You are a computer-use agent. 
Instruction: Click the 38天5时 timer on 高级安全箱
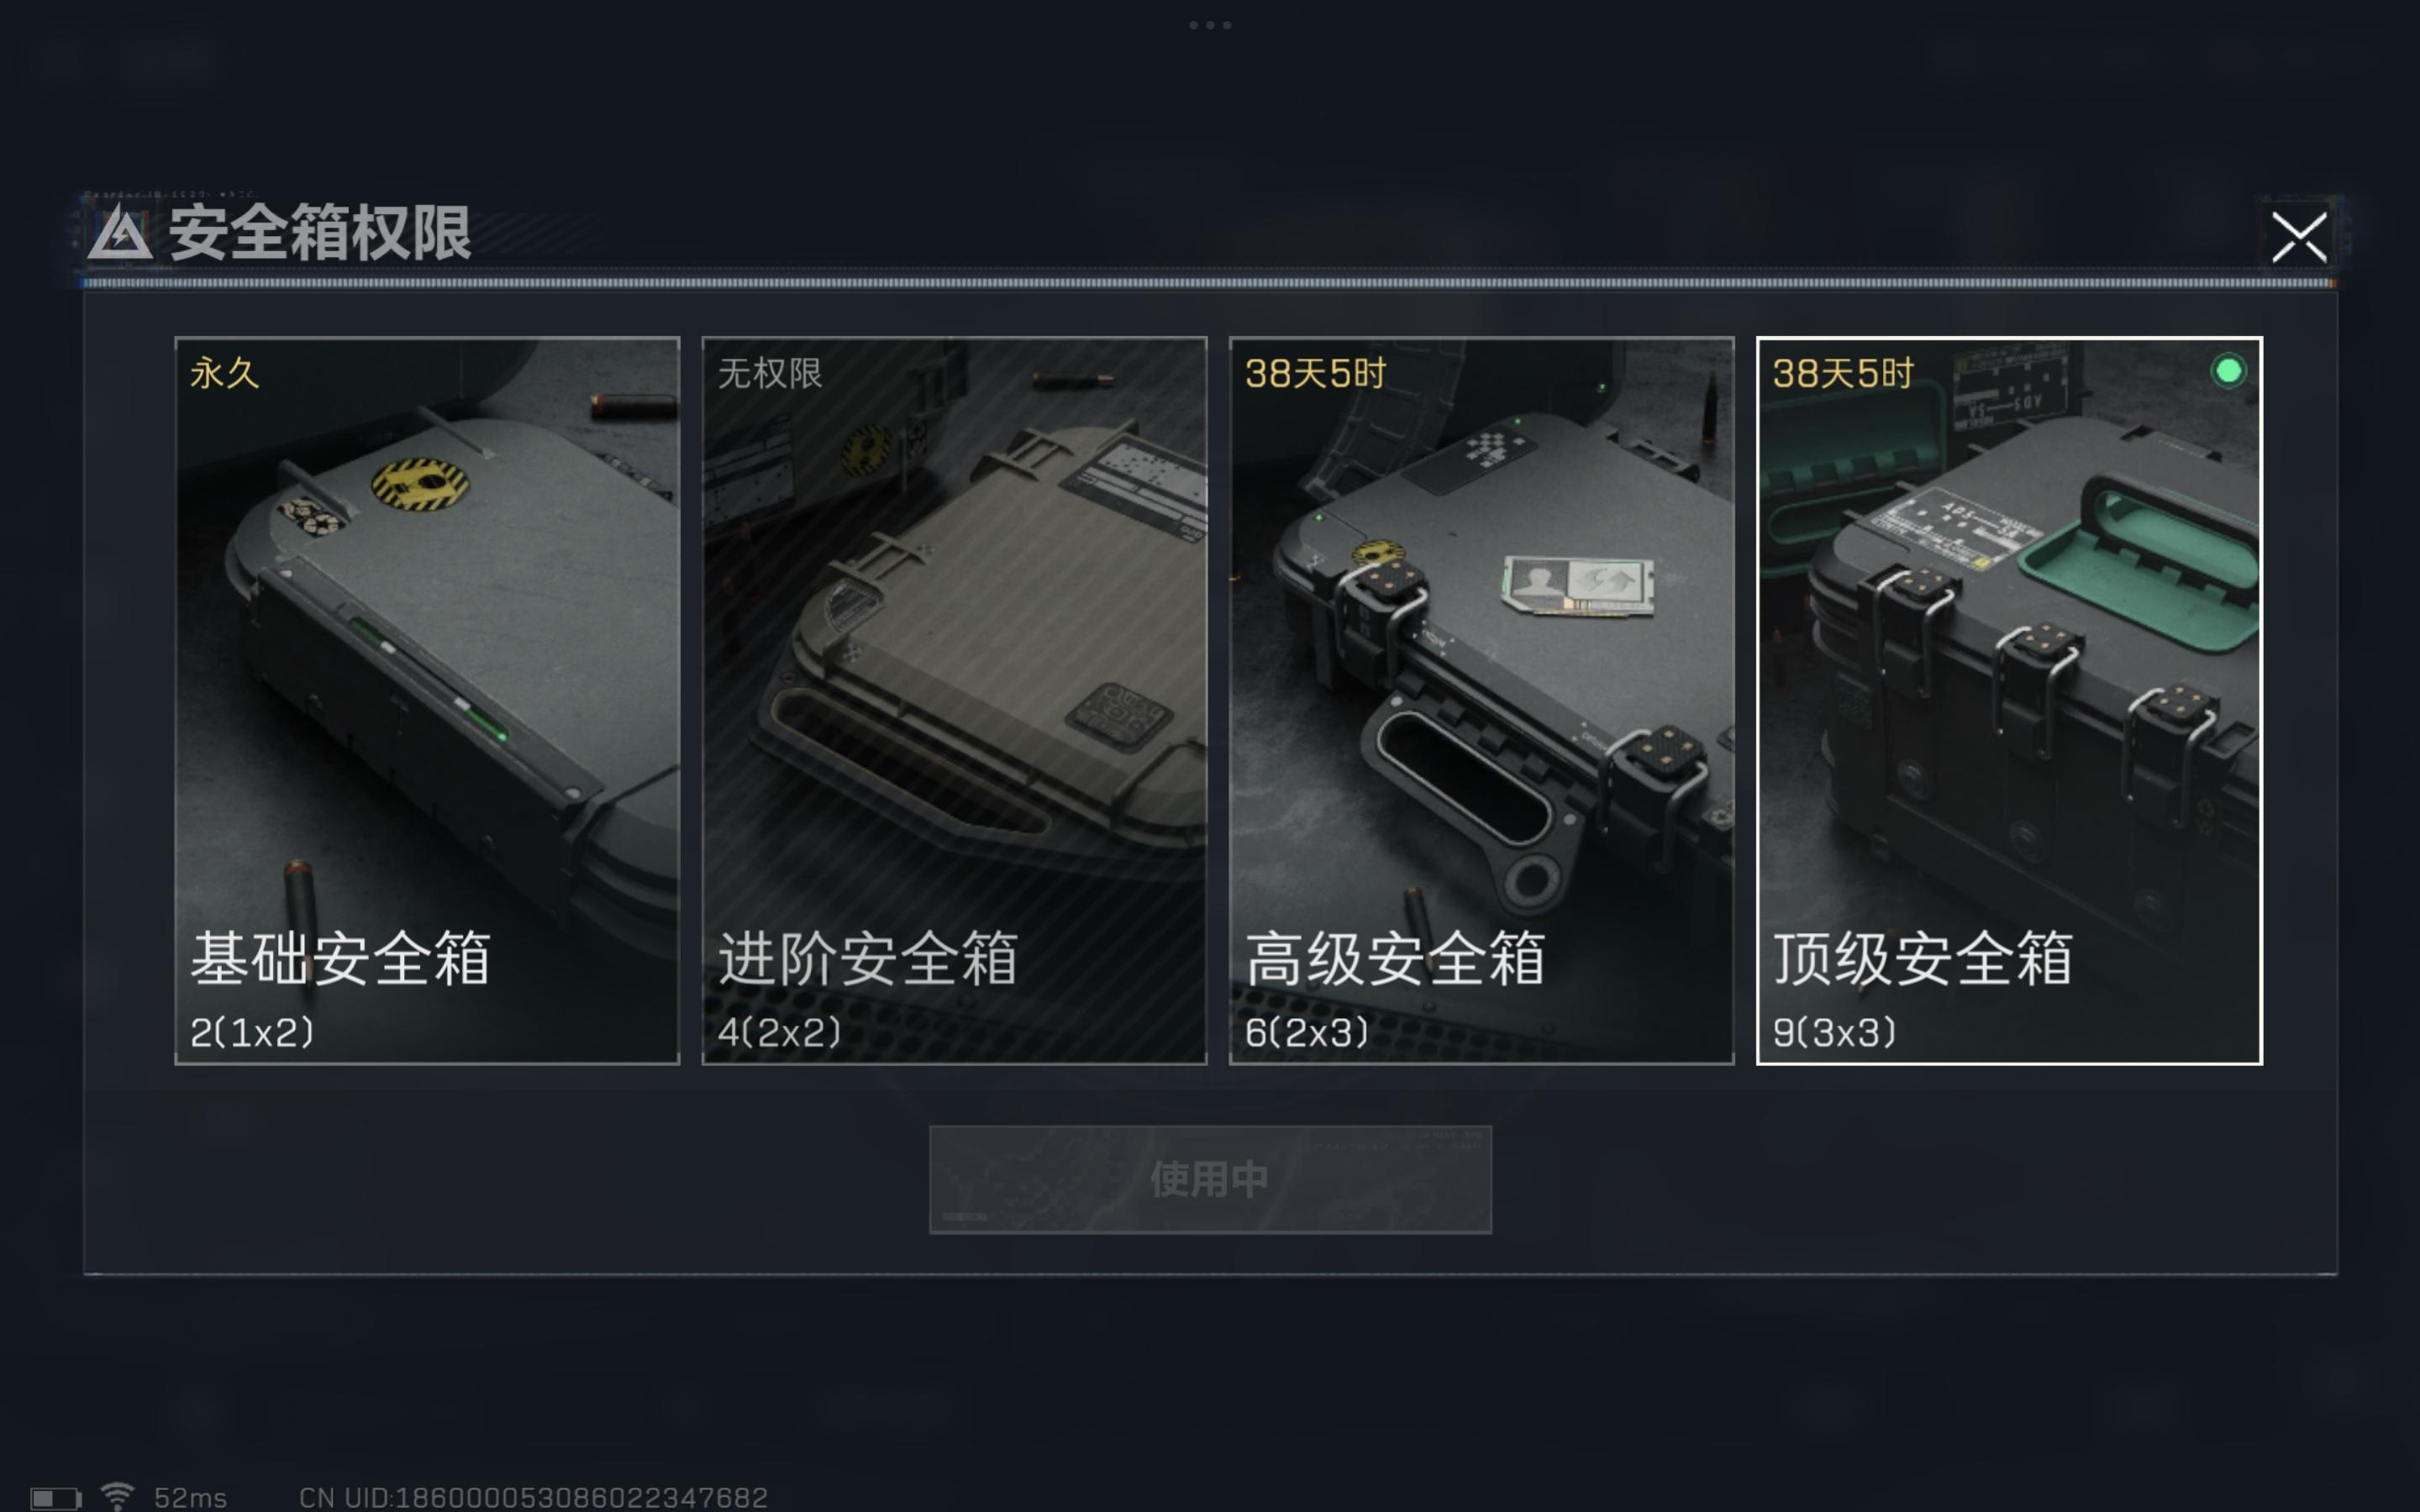tap(1315, 373)
